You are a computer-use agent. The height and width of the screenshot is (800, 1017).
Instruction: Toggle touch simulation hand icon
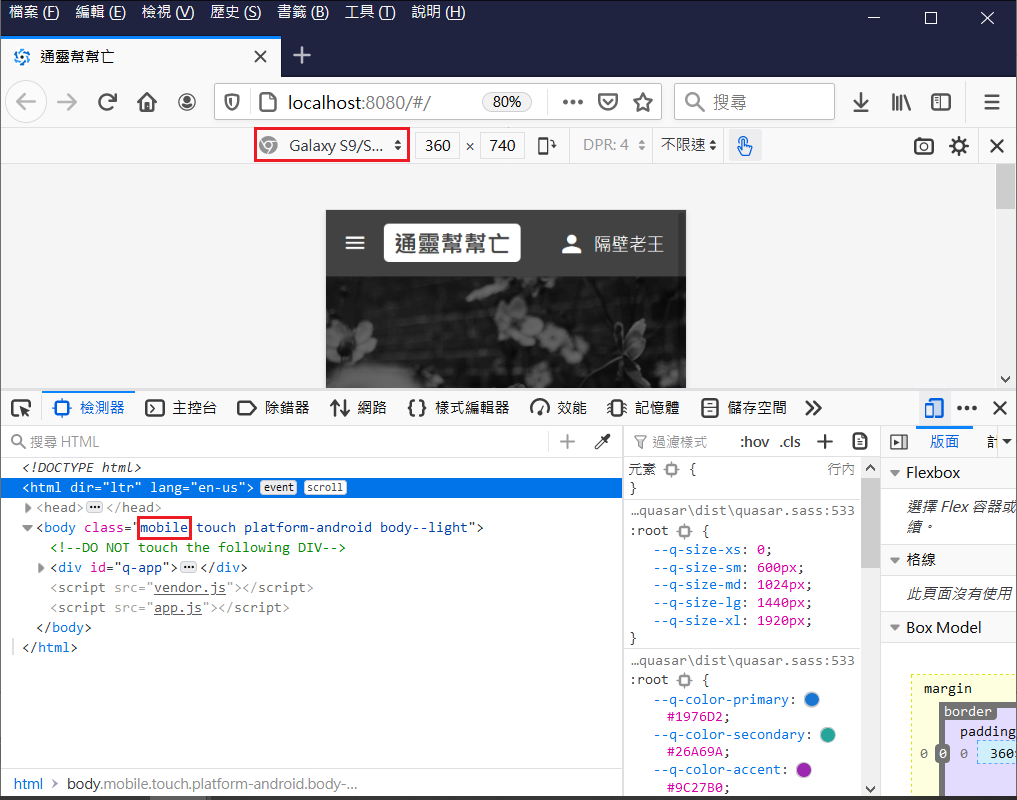point(745,145)
